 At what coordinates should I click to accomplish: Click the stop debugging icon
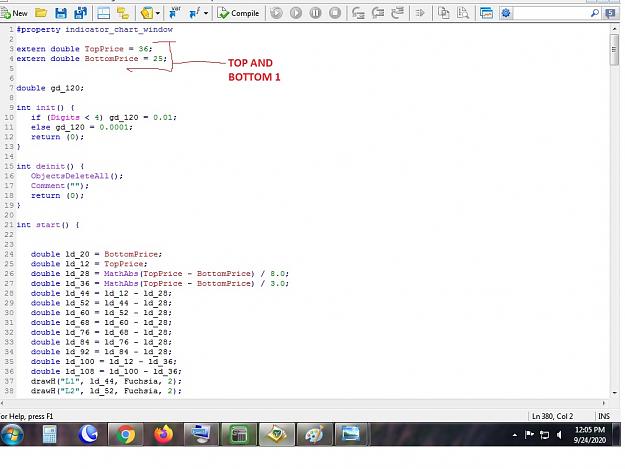click(x=335, y=13)
